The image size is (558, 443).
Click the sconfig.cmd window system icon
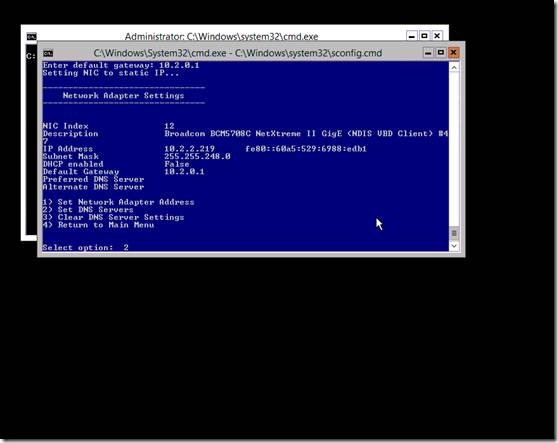[x=48, y=53]
